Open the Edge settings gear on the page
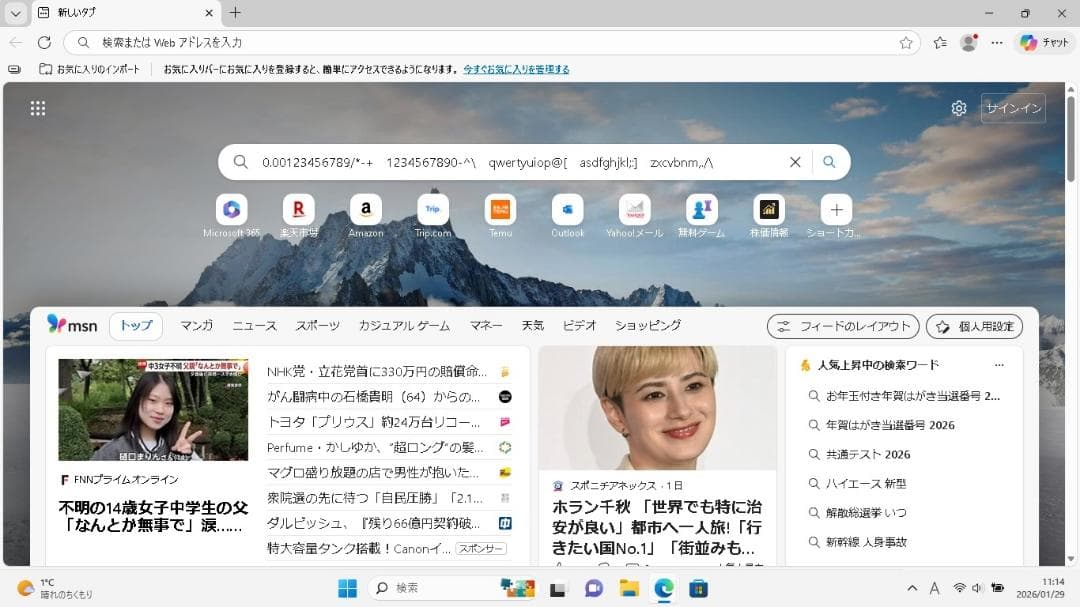This screenshot has width=1080, height=607. tap(959, 107)
